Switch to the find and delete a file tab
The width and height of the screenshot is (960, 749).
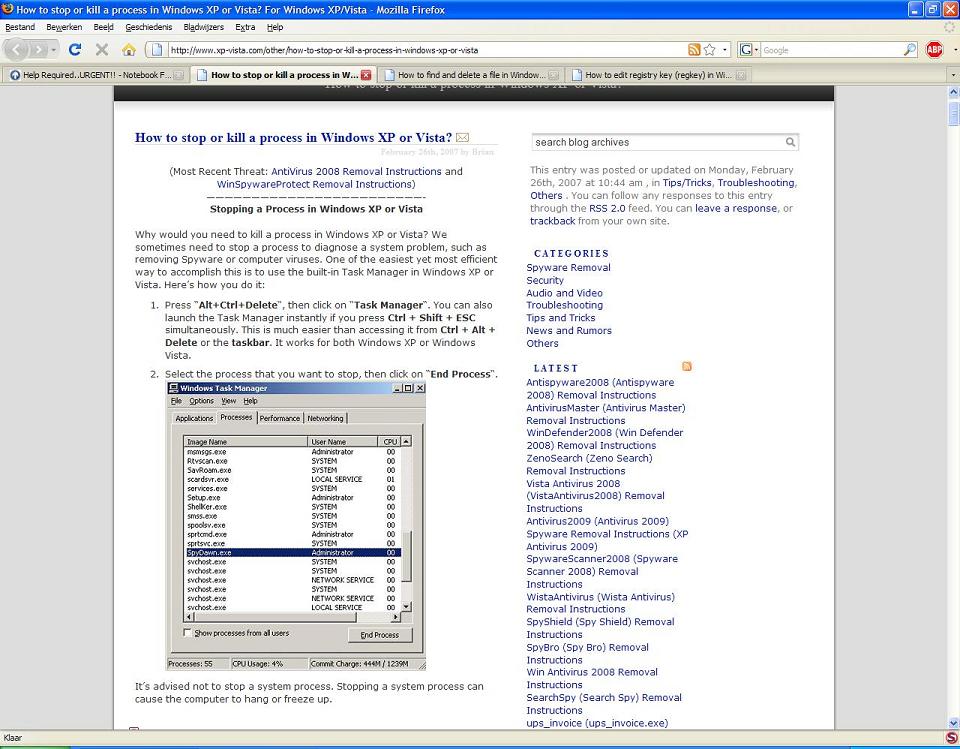[471, 75]
